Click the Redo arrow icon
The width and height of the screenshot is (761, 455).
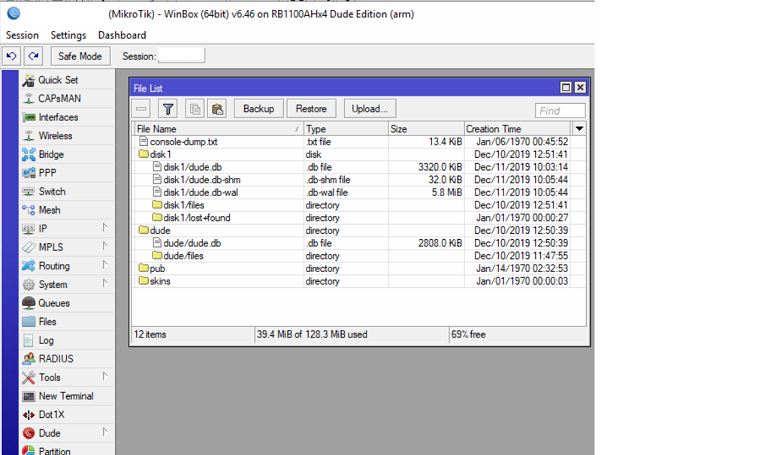tap(33, 56)
